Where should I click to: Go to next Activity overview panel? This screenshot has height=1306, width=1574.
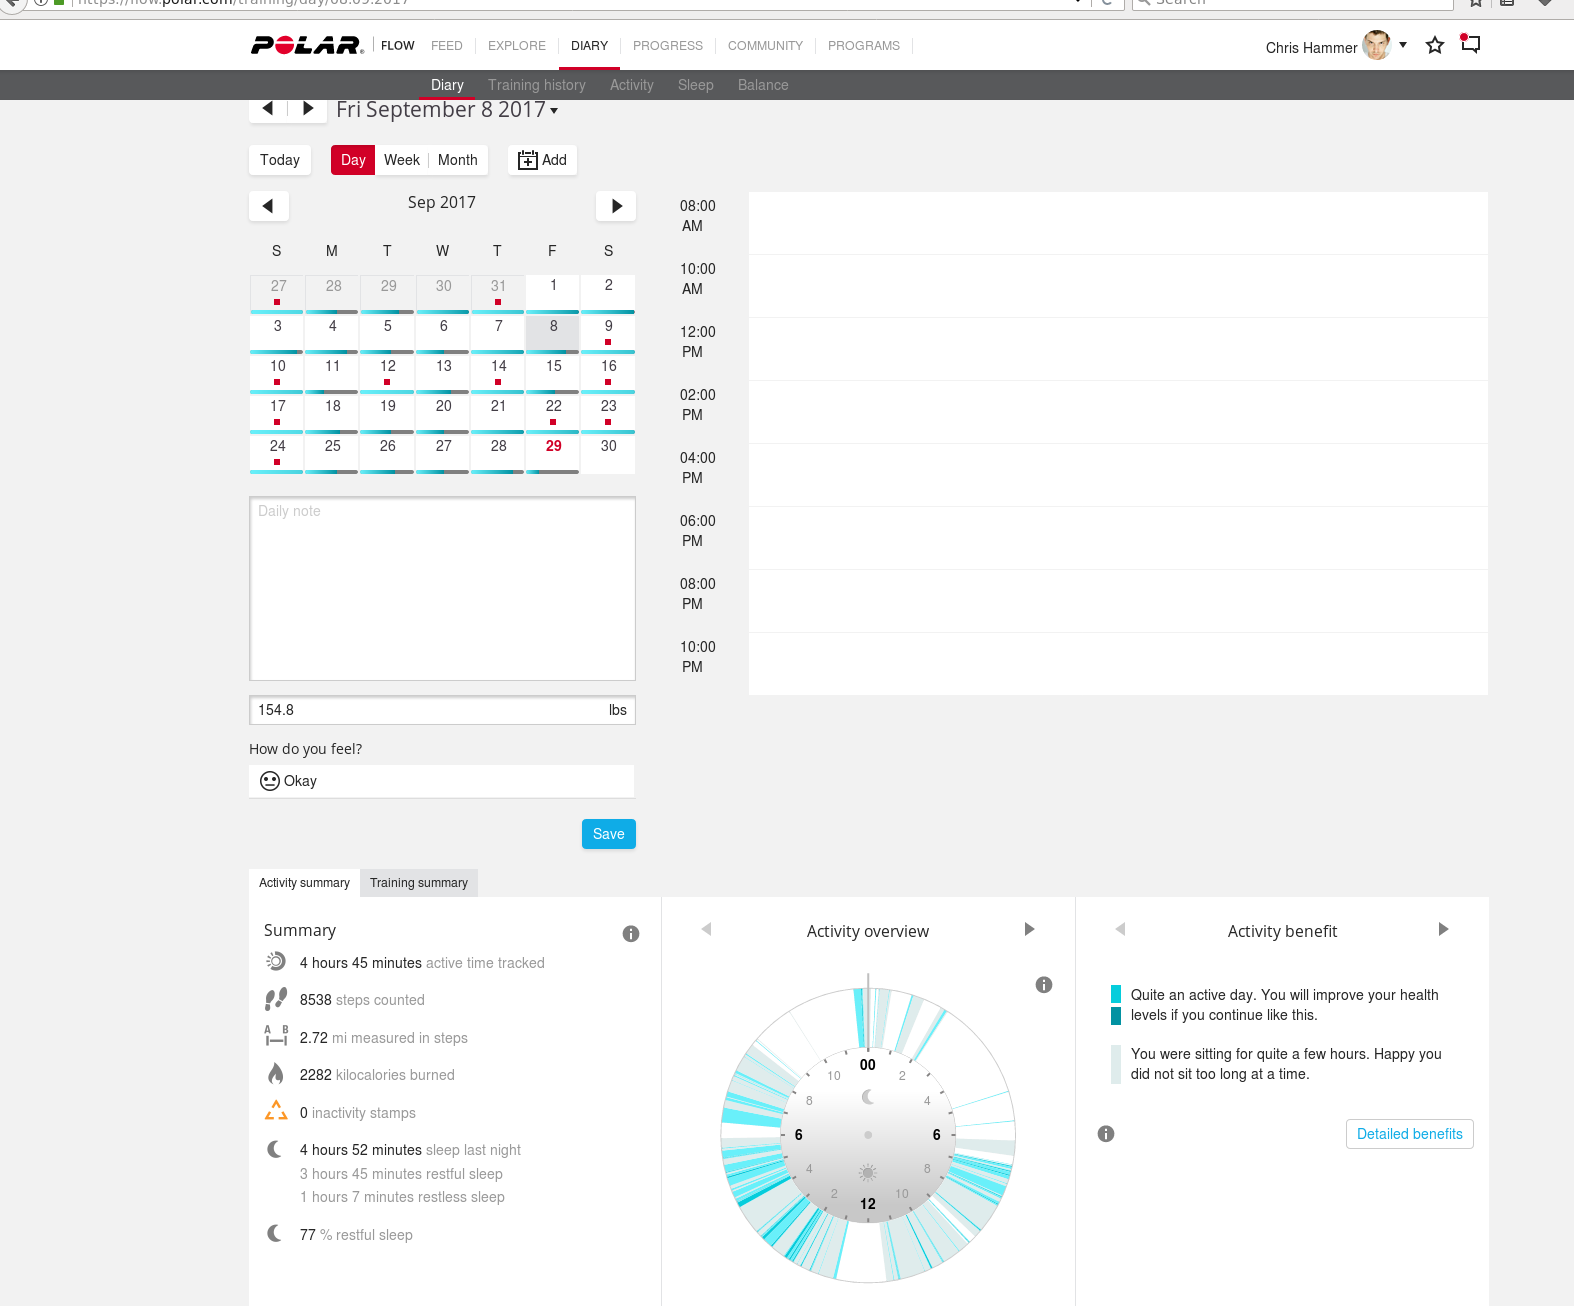[x=1029, y=929]
